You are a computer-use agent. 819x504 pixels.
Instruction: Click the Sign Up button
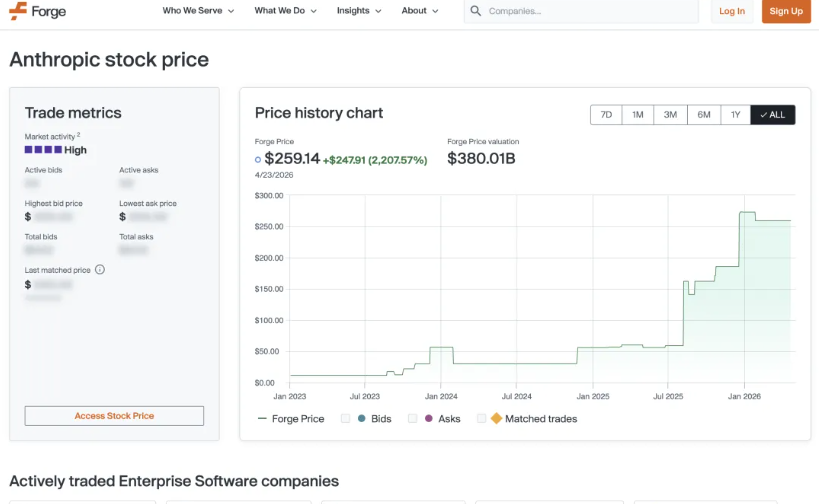(786, 11)
